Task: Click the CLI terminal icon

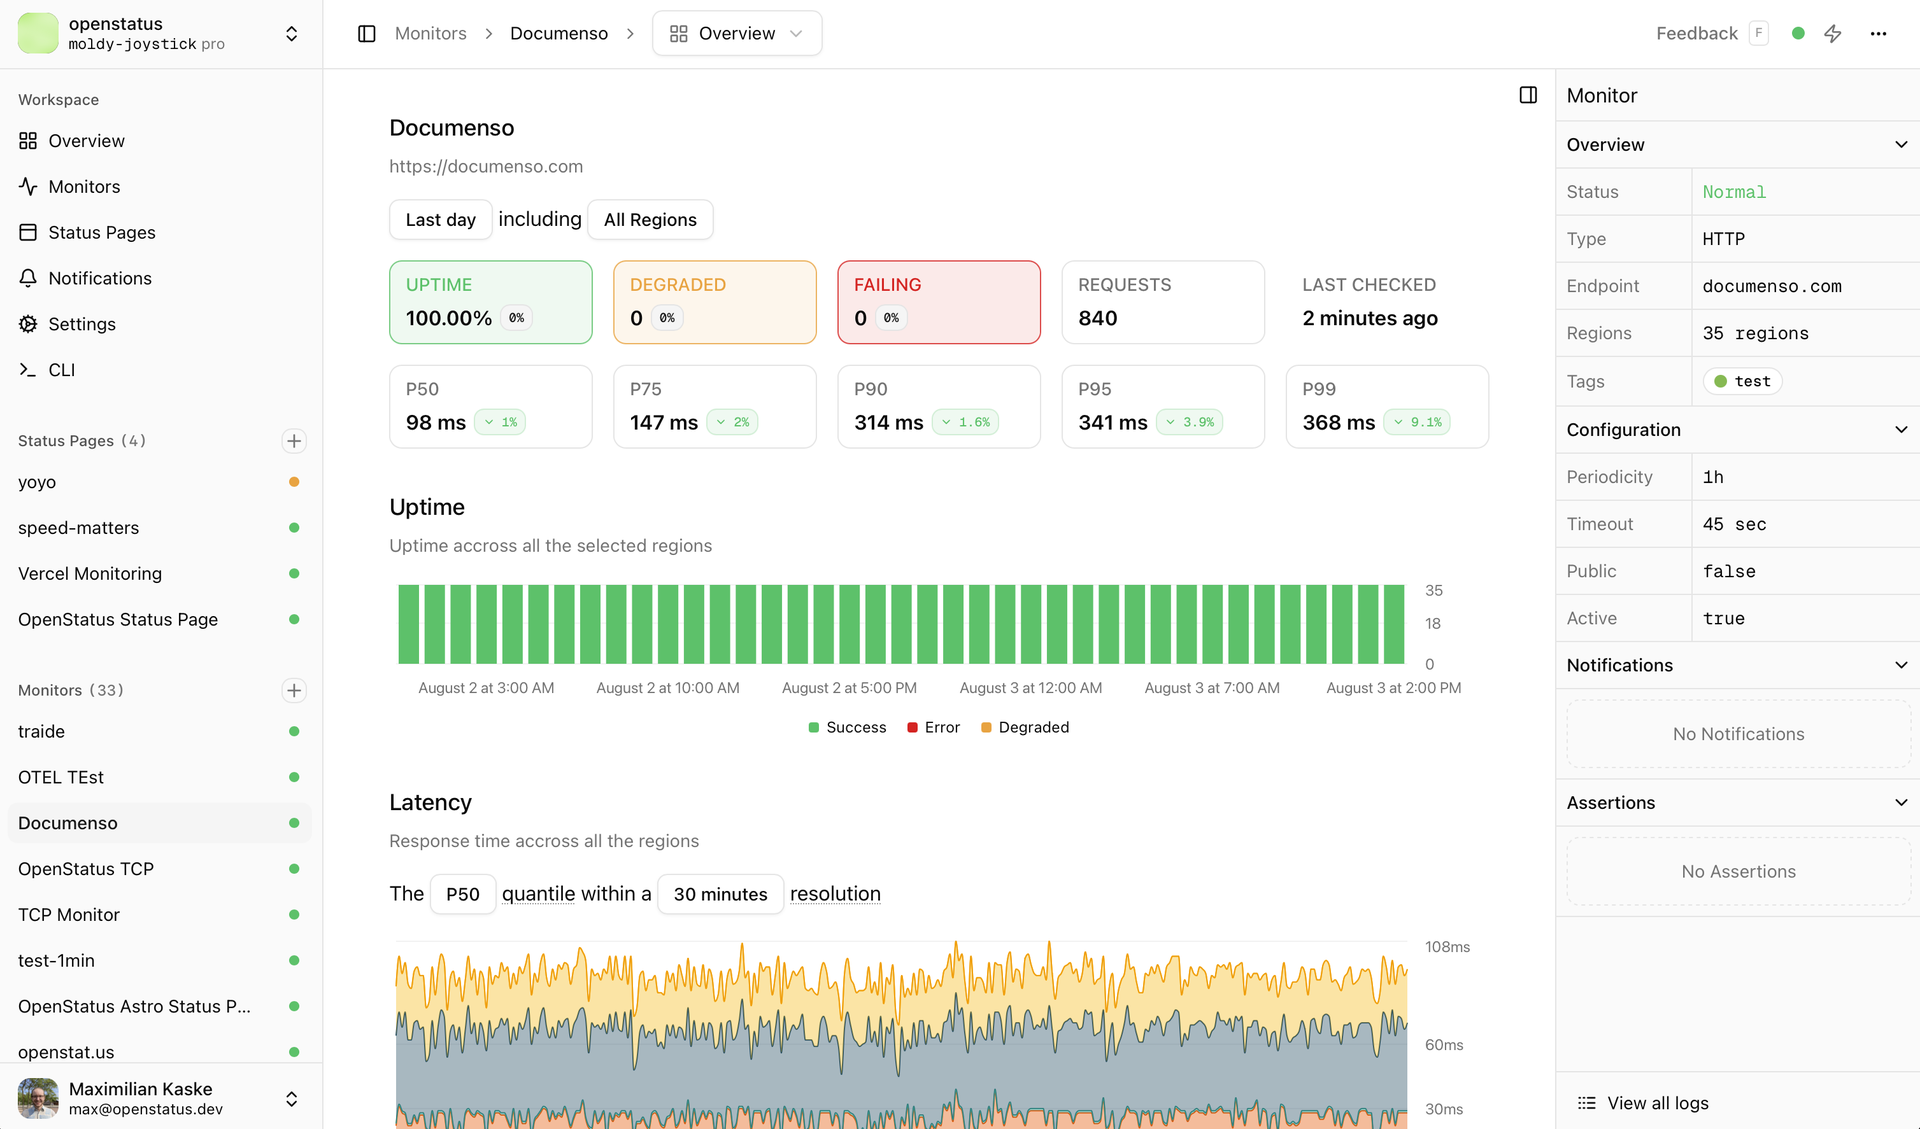Action: point(28,370)
